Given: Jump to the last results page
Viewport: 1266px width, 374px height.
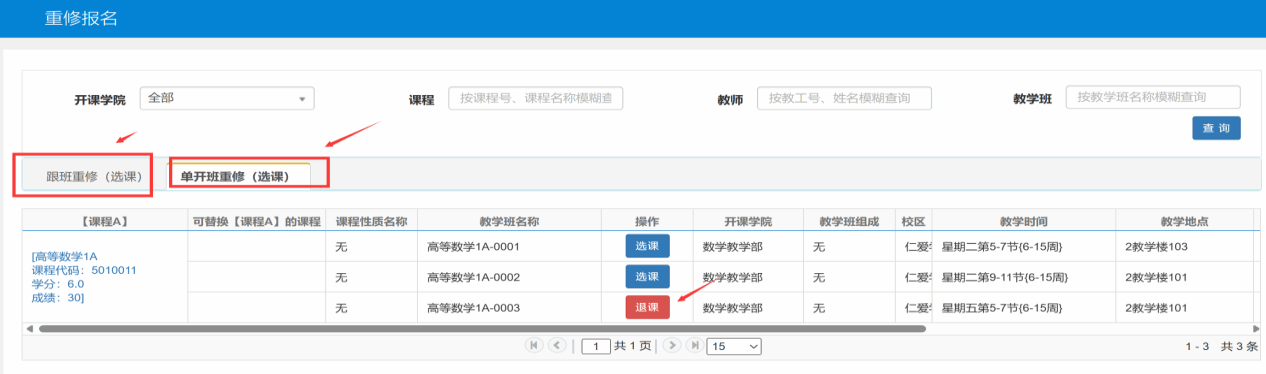Looking at the screenshot, I should 694,345.
